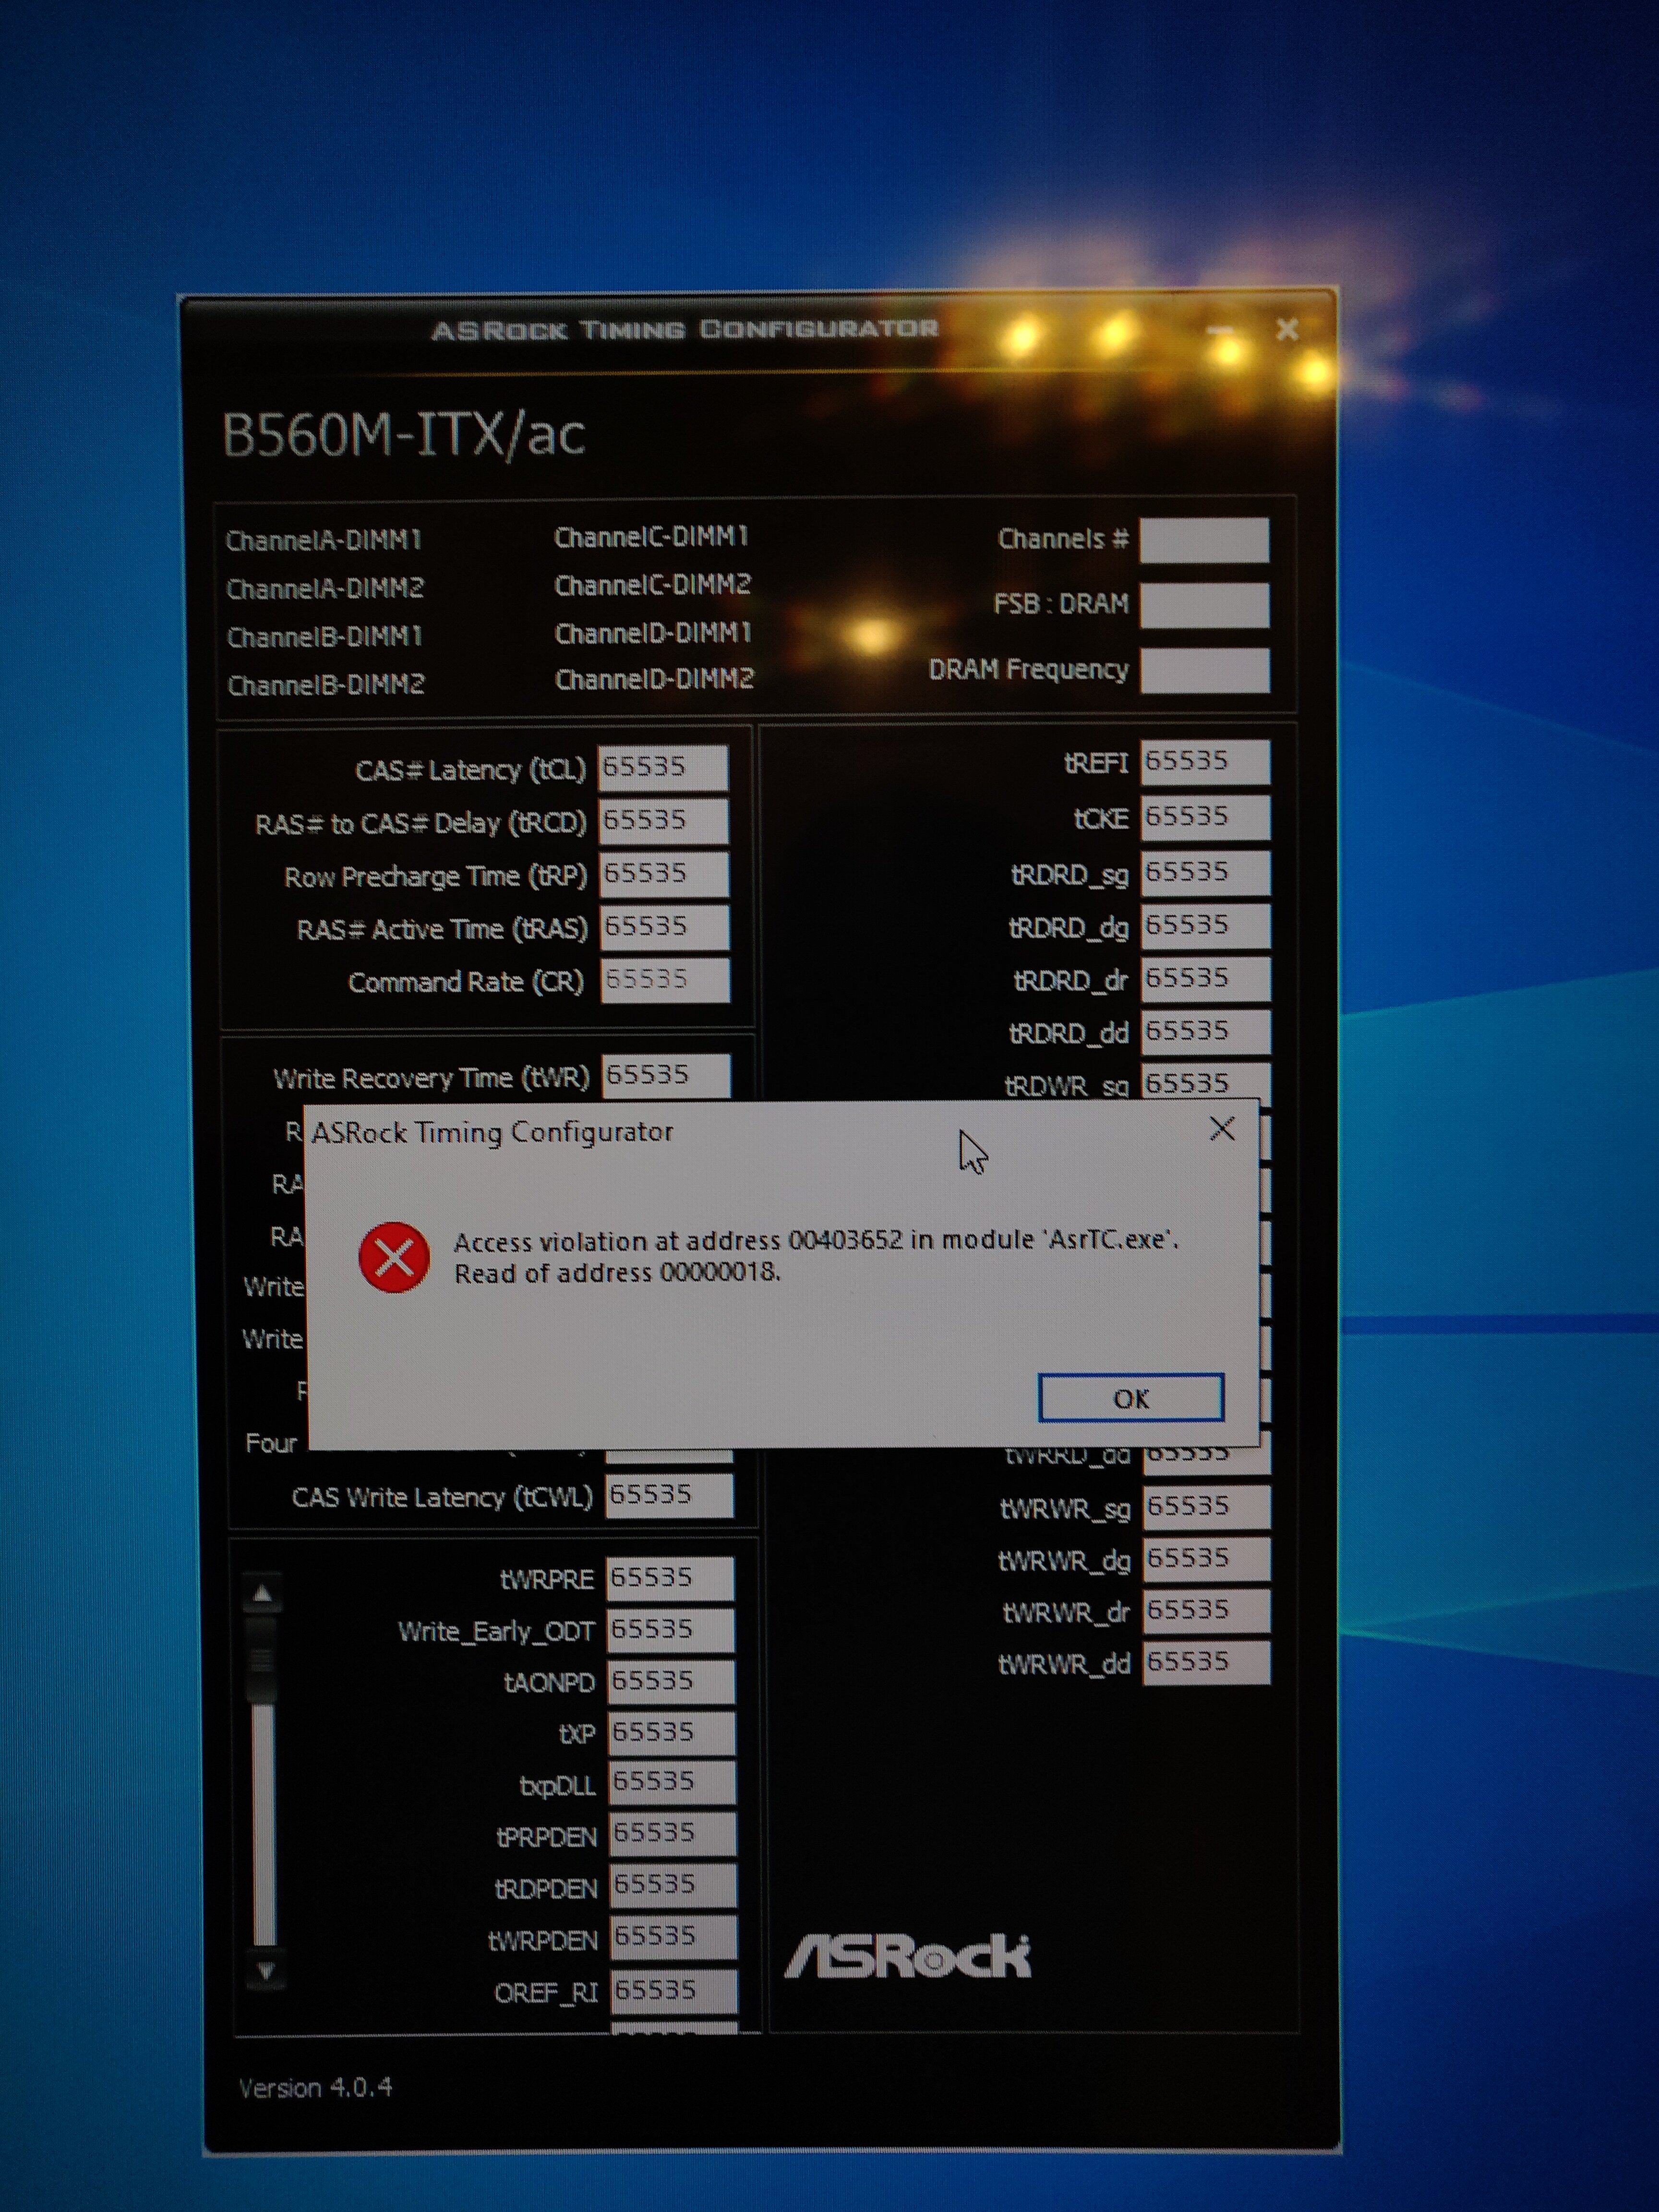This screenshot has width=1659, height=2212.
Task: Click the B560M-ITX/ac motherboard name
Action: coord(403,435)
